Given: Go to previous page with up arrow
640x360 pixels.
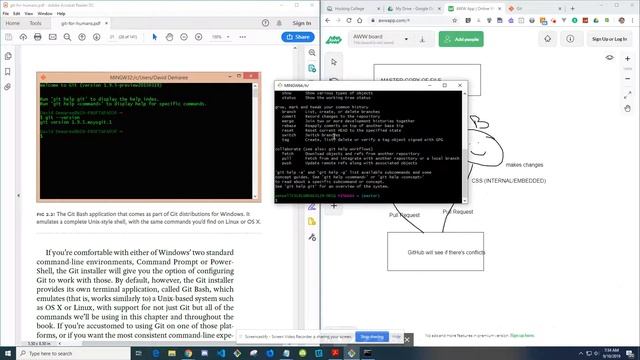Looking at the screenshot, I should pyautogui.click(x=82, y=37).
